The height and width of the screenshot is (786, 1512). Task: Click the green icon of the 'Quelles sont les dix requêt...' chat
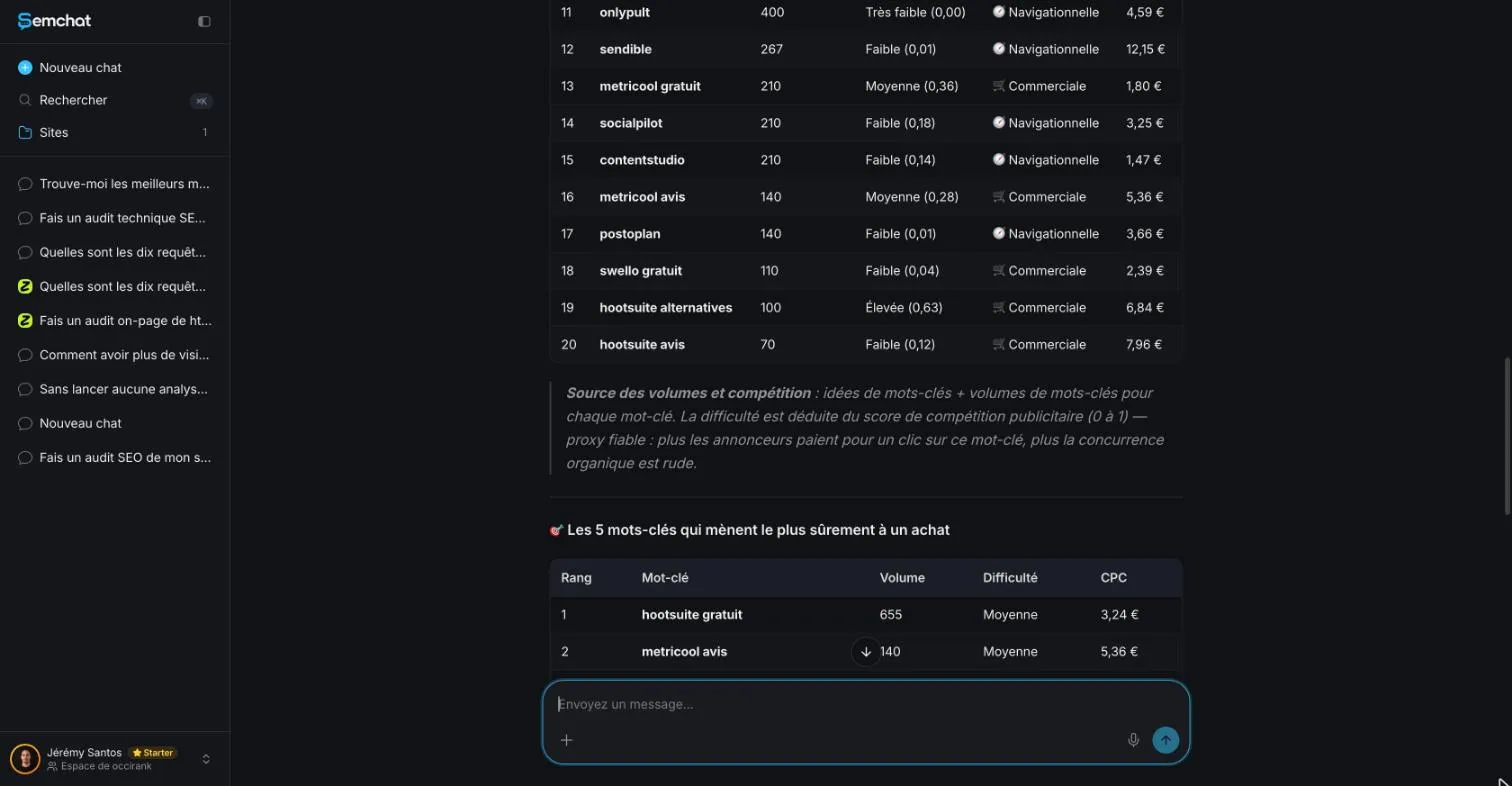pyautogui.click(x=26, y=287)
